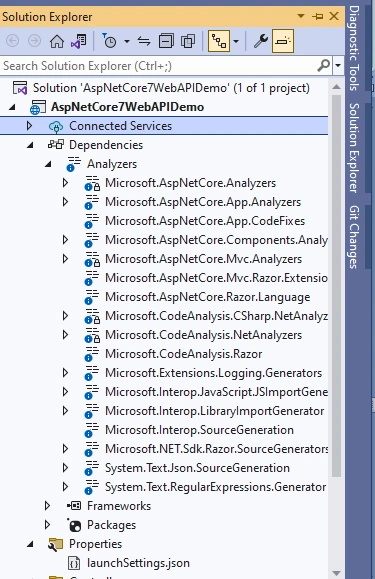This screenshot has height=579, width=375.
Task: Open the search options dropdown
Action: point(338,66)
